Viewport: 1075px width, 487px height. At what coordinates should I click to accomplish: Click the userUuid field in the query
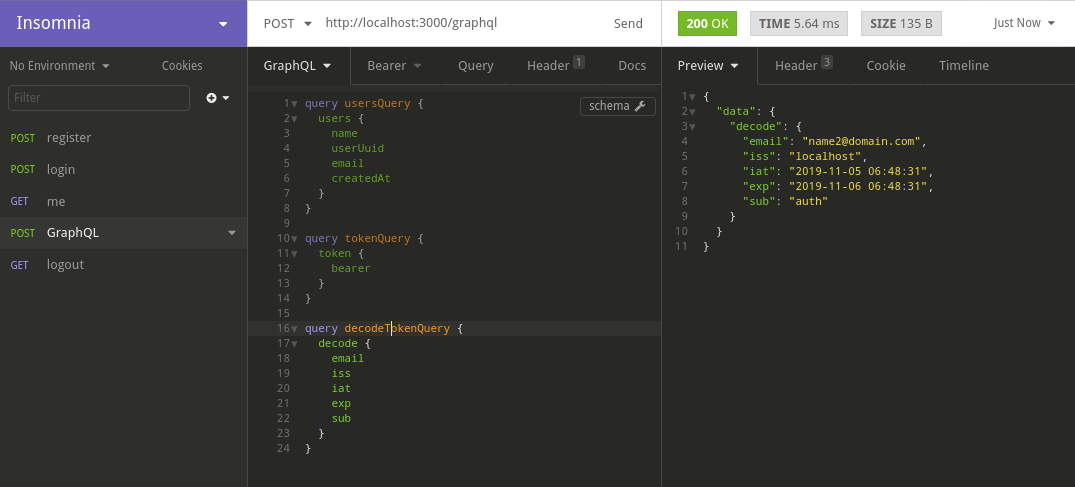pyautogui.click(x=358, y=148)
